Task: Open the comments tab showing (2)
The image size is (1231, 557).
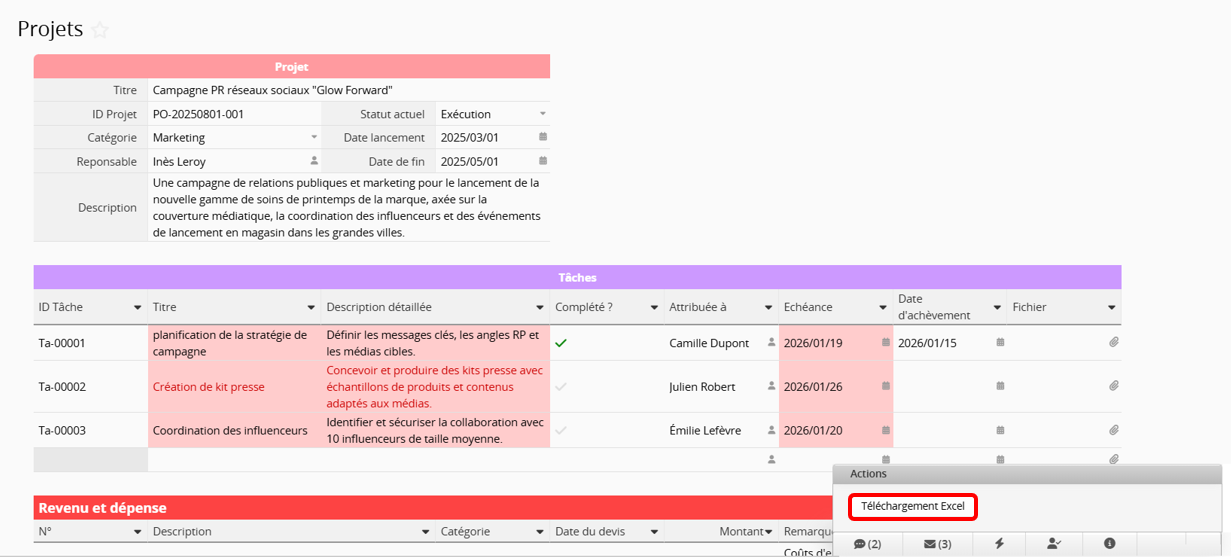Action: [x=867, y=544]
